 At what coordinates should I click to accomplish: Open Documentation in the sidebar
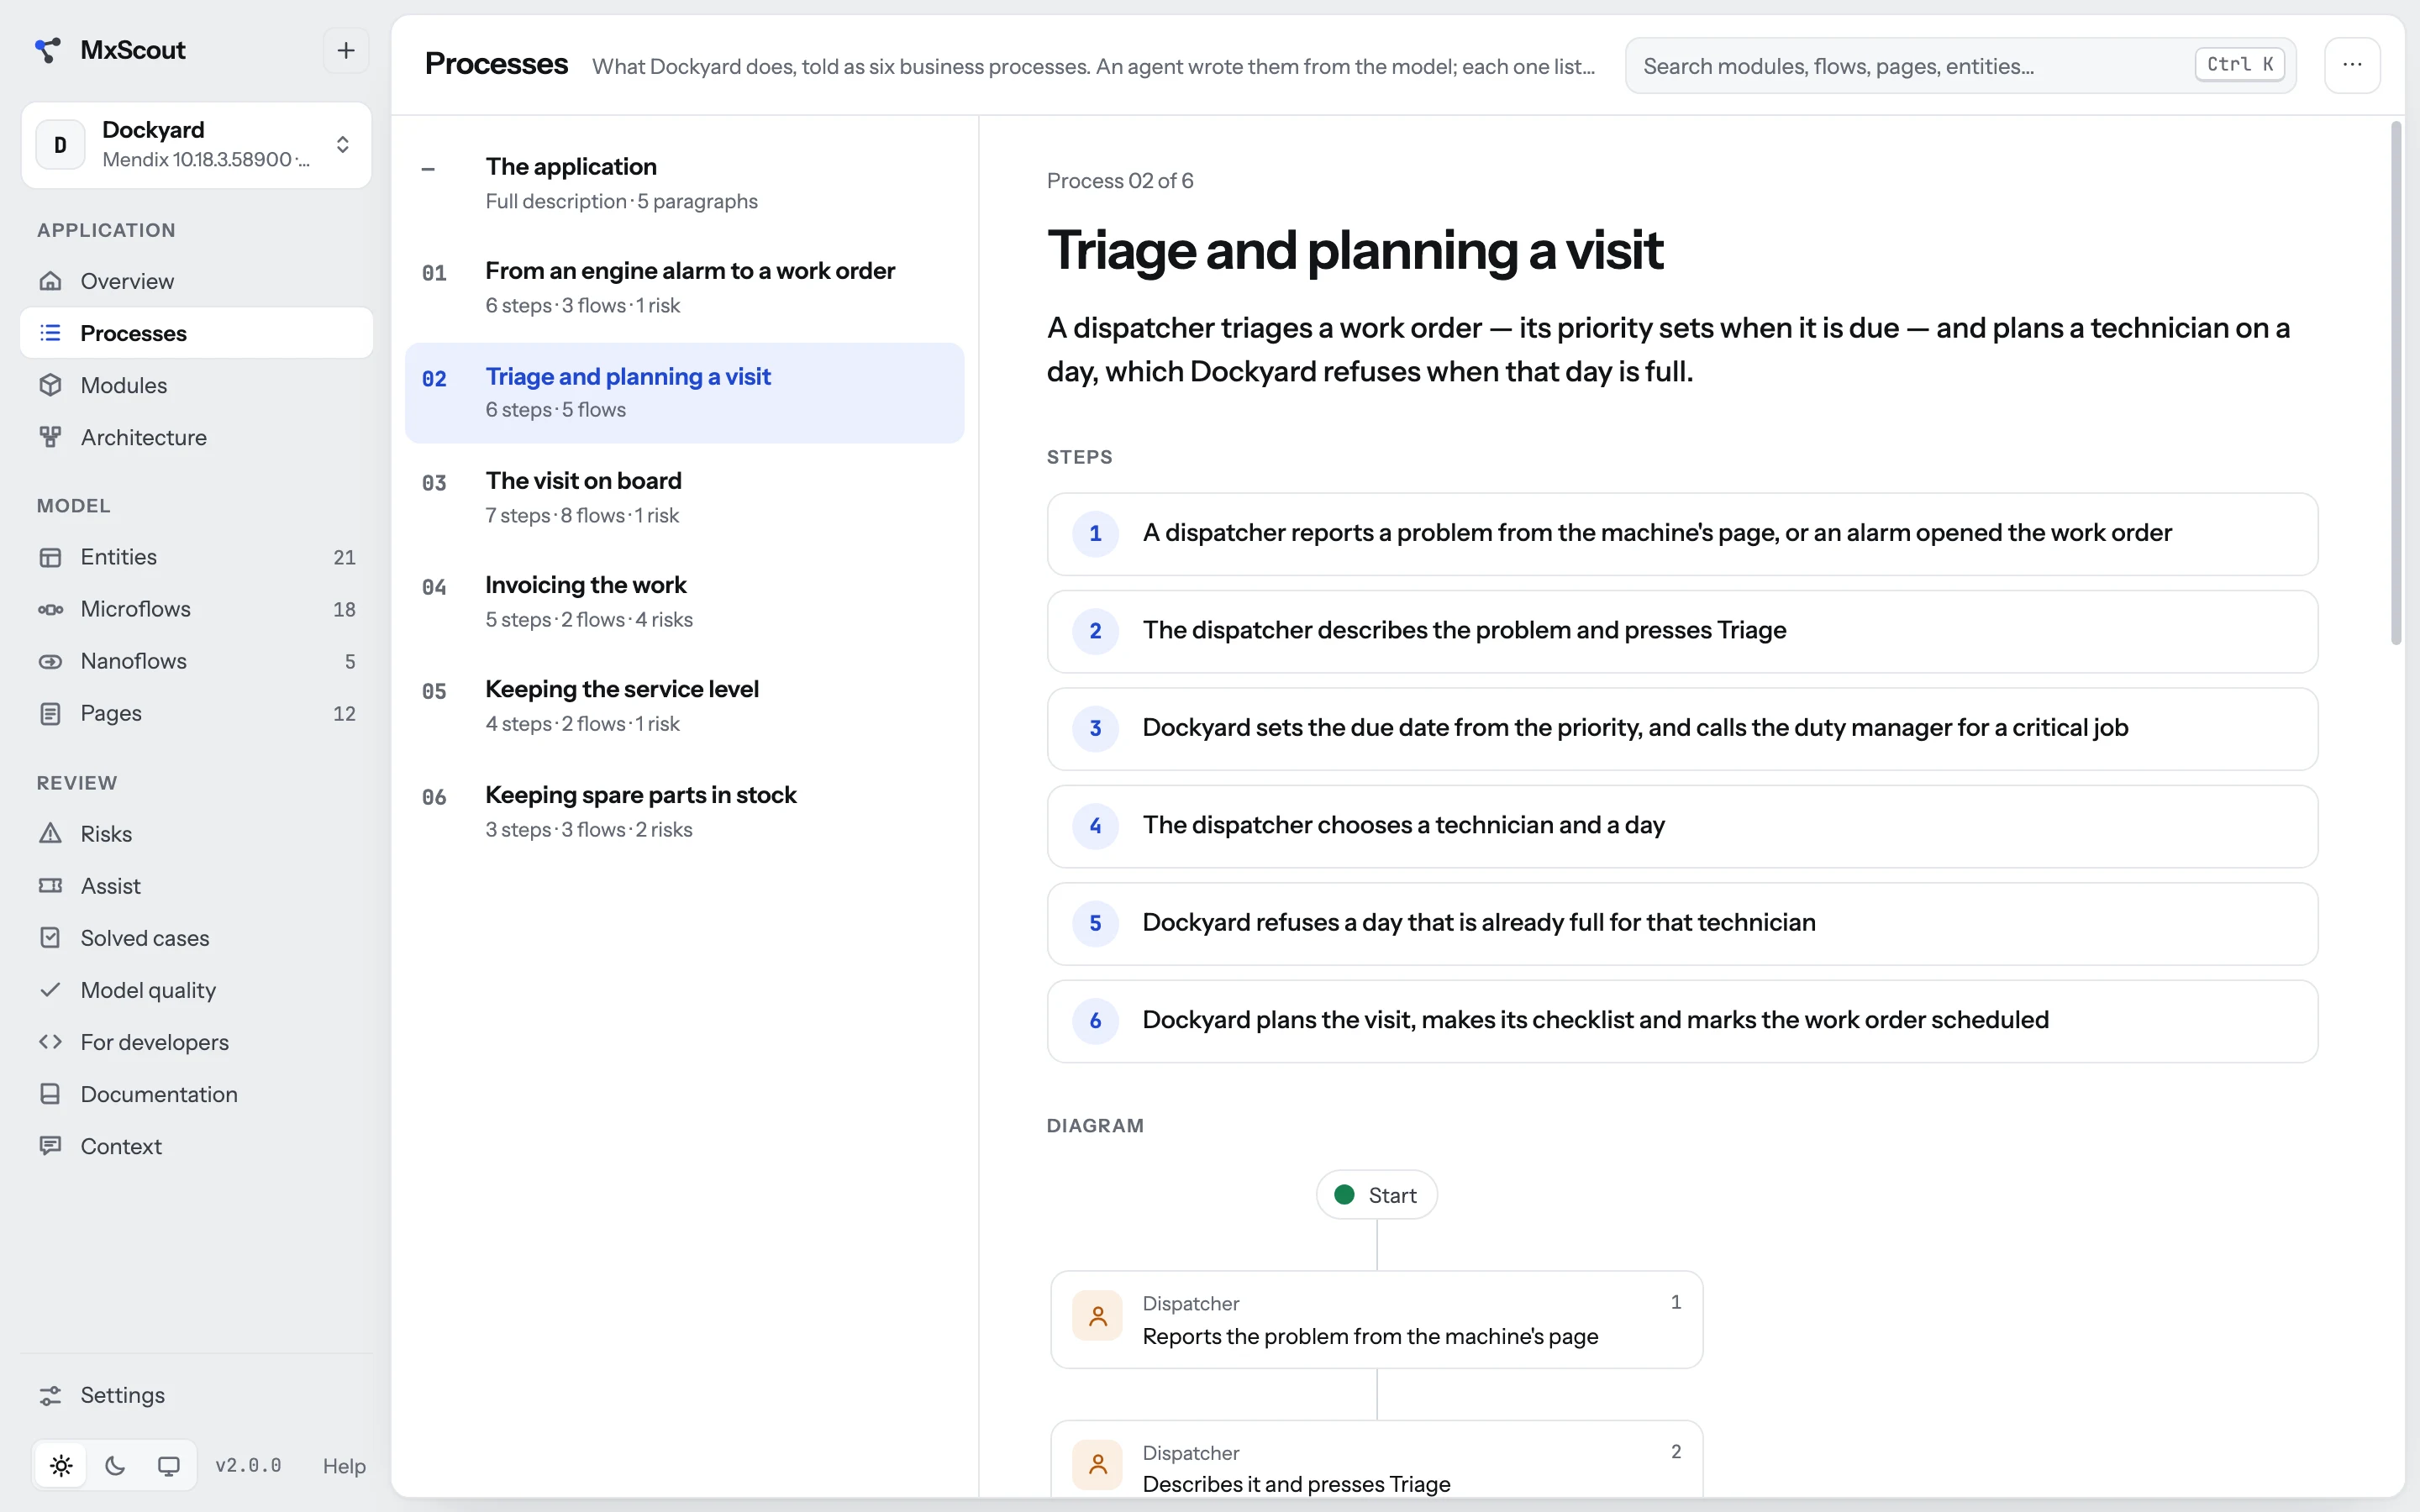coord(196,1094)
